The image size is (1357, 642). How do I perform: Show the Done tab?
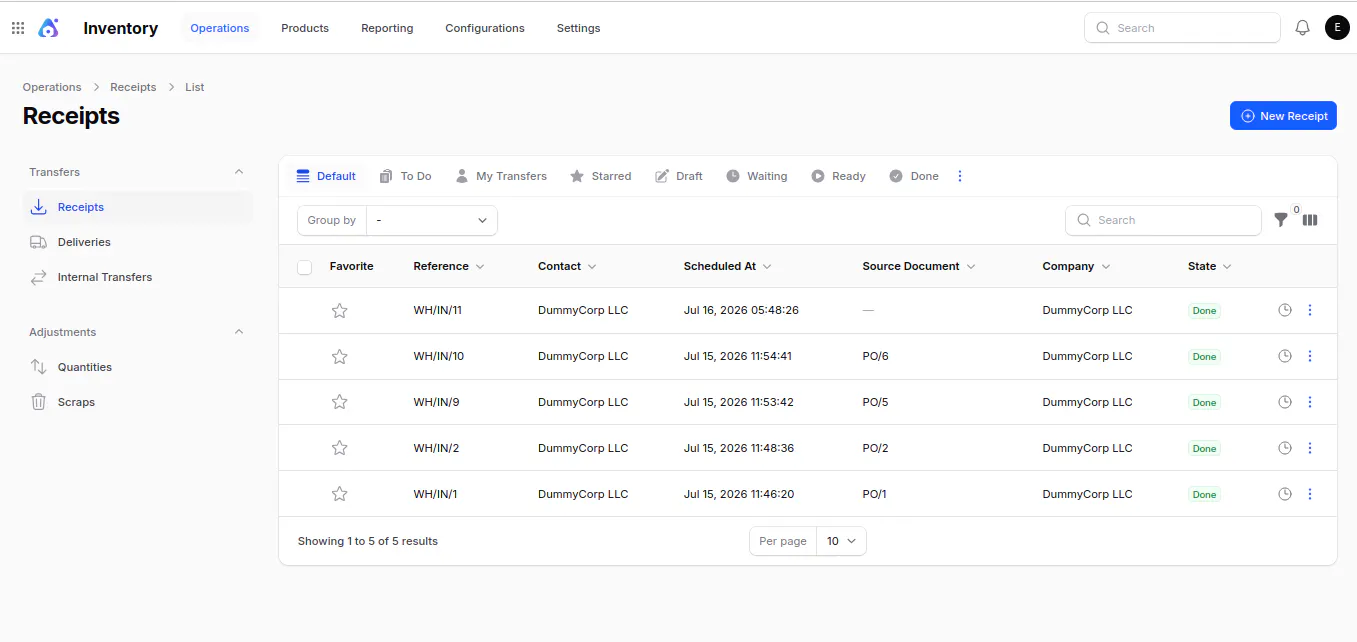[914, 176]
